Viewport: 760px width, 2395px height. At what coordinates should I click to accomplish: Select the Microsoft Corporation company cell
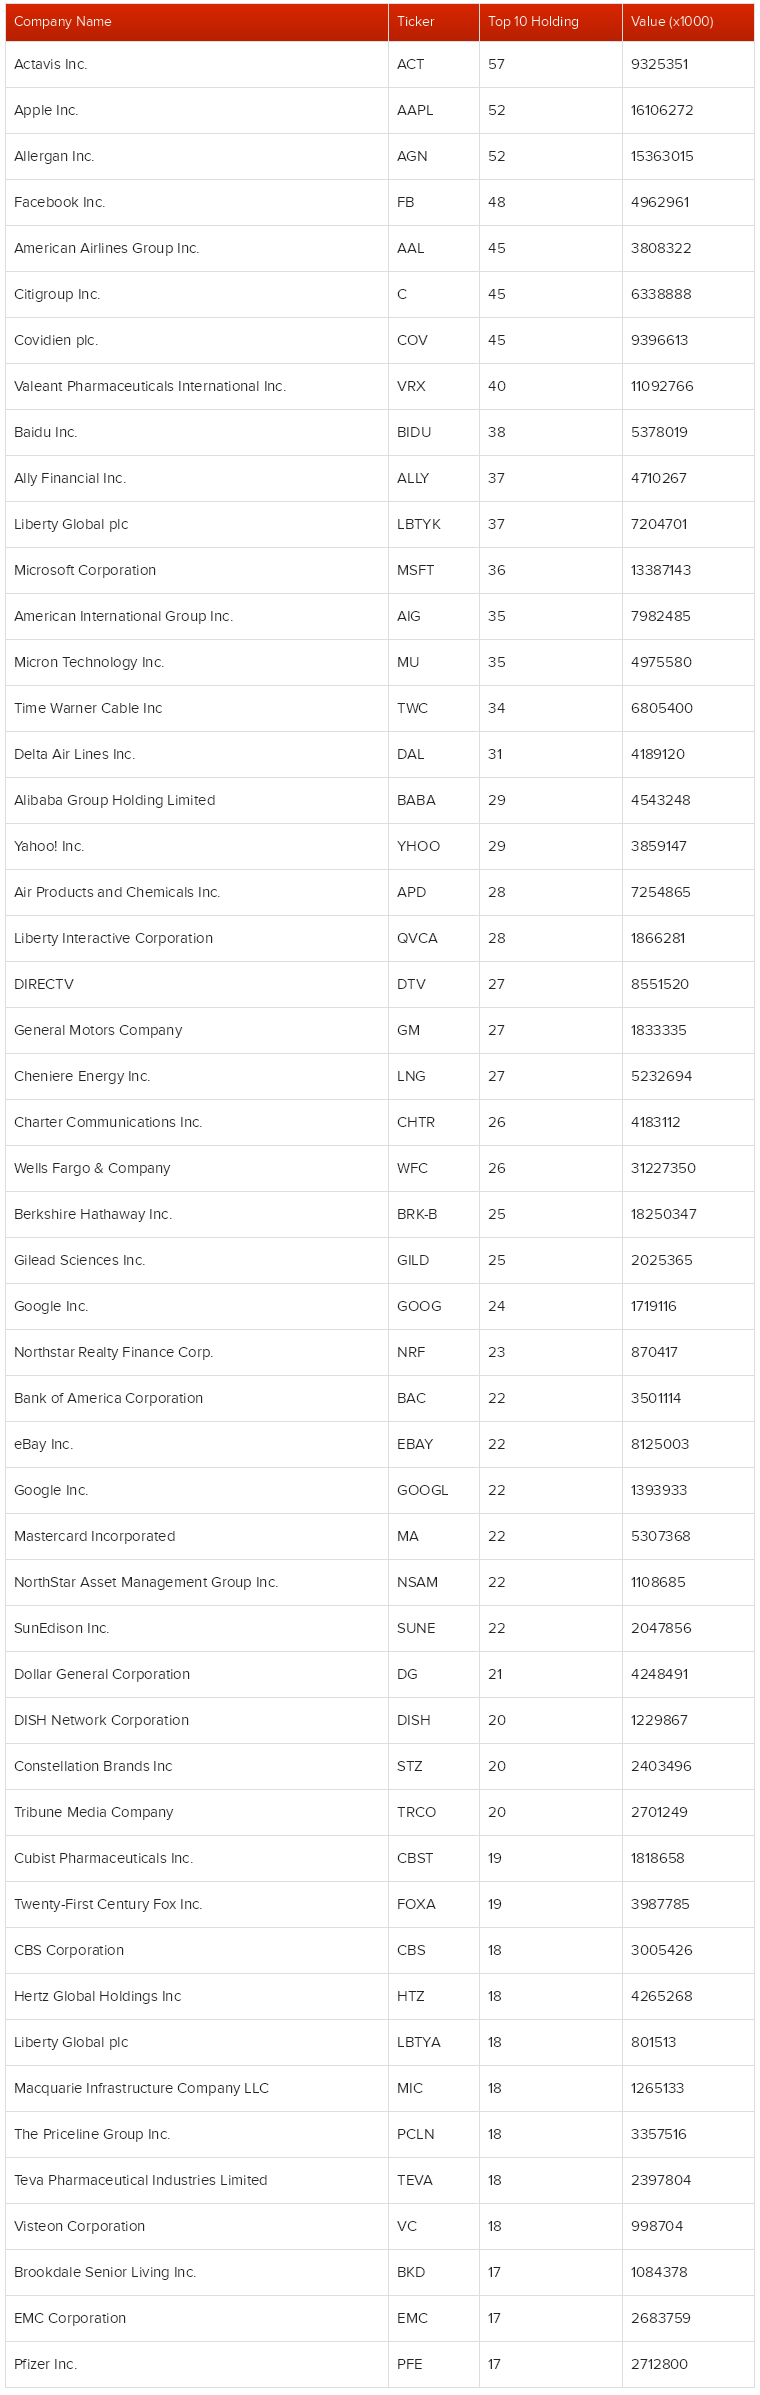197,570
